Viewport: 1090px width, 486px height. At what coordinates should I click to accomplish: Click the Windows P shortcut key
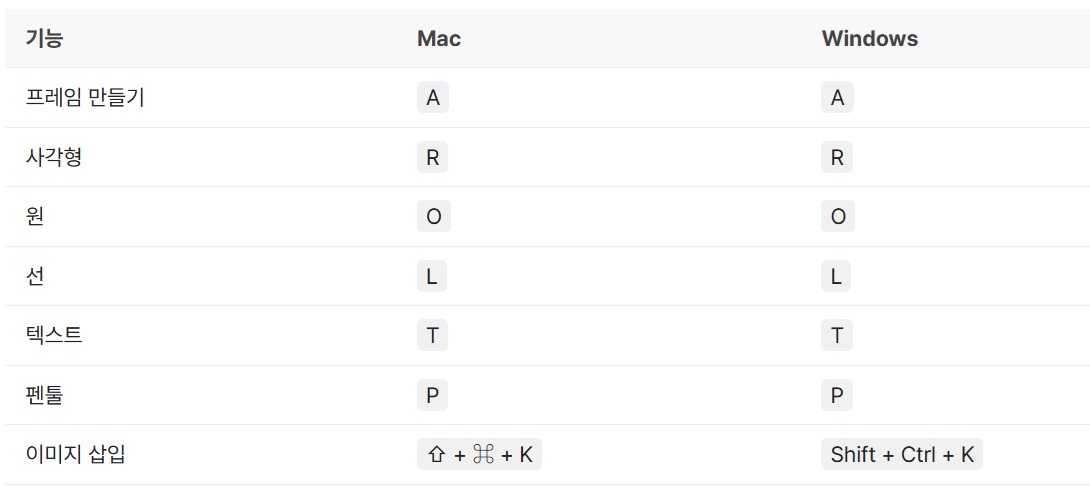pos(837,396)
